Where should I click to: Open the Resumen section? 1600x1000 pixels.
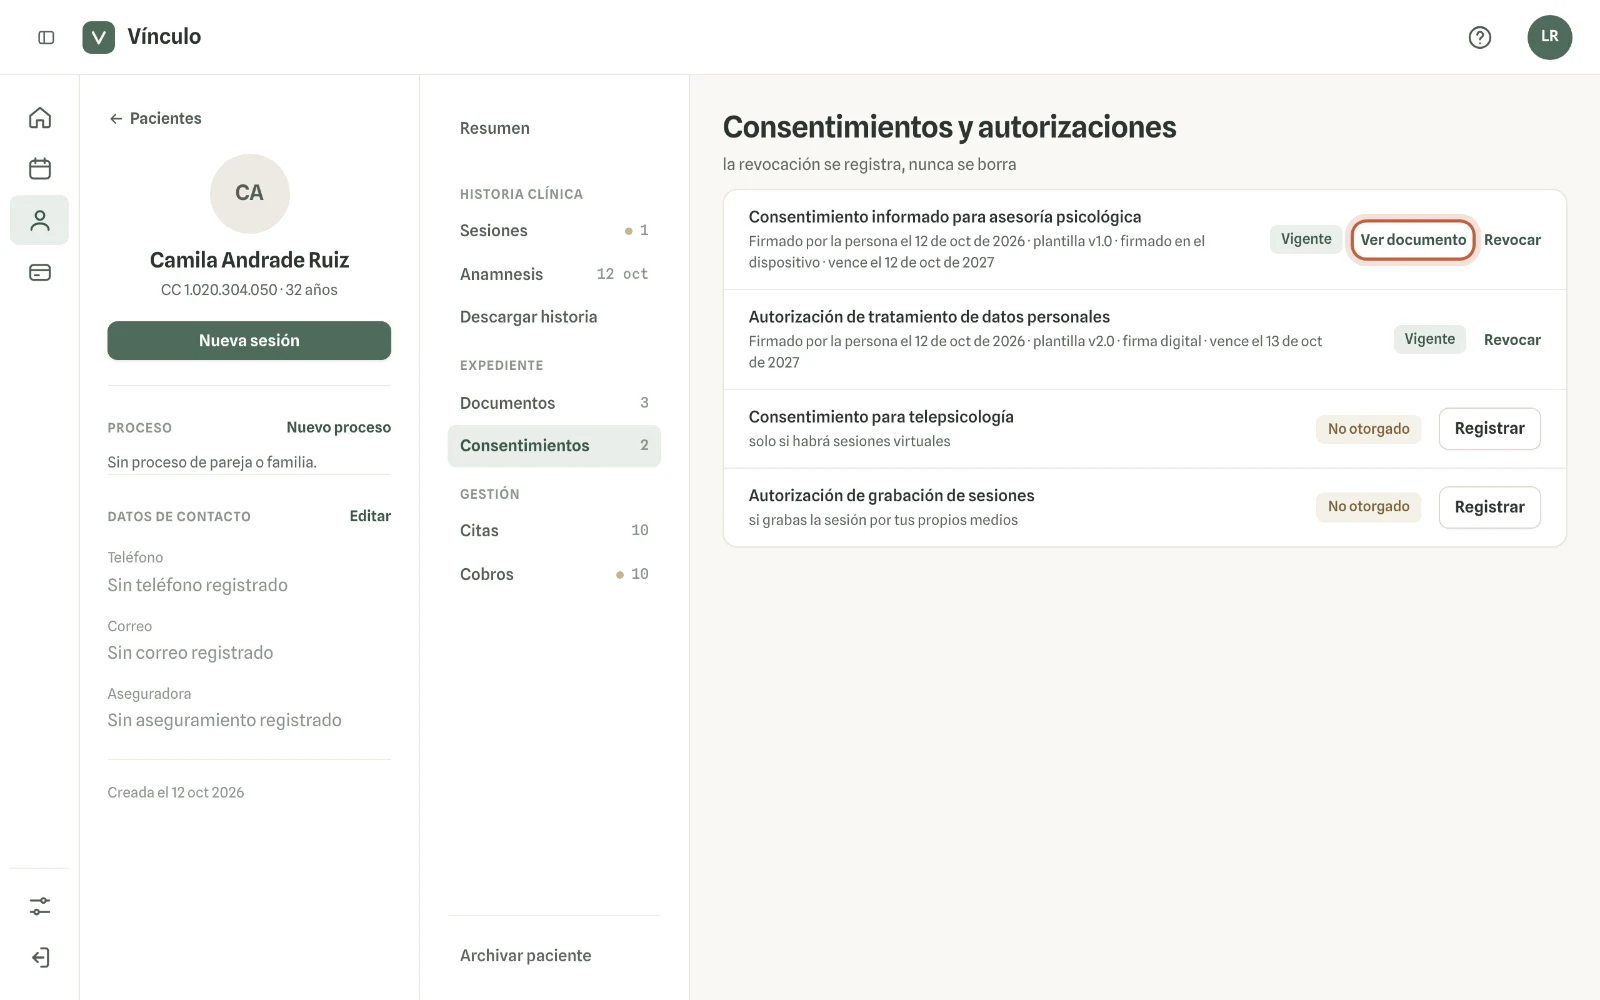coord(554,128)
